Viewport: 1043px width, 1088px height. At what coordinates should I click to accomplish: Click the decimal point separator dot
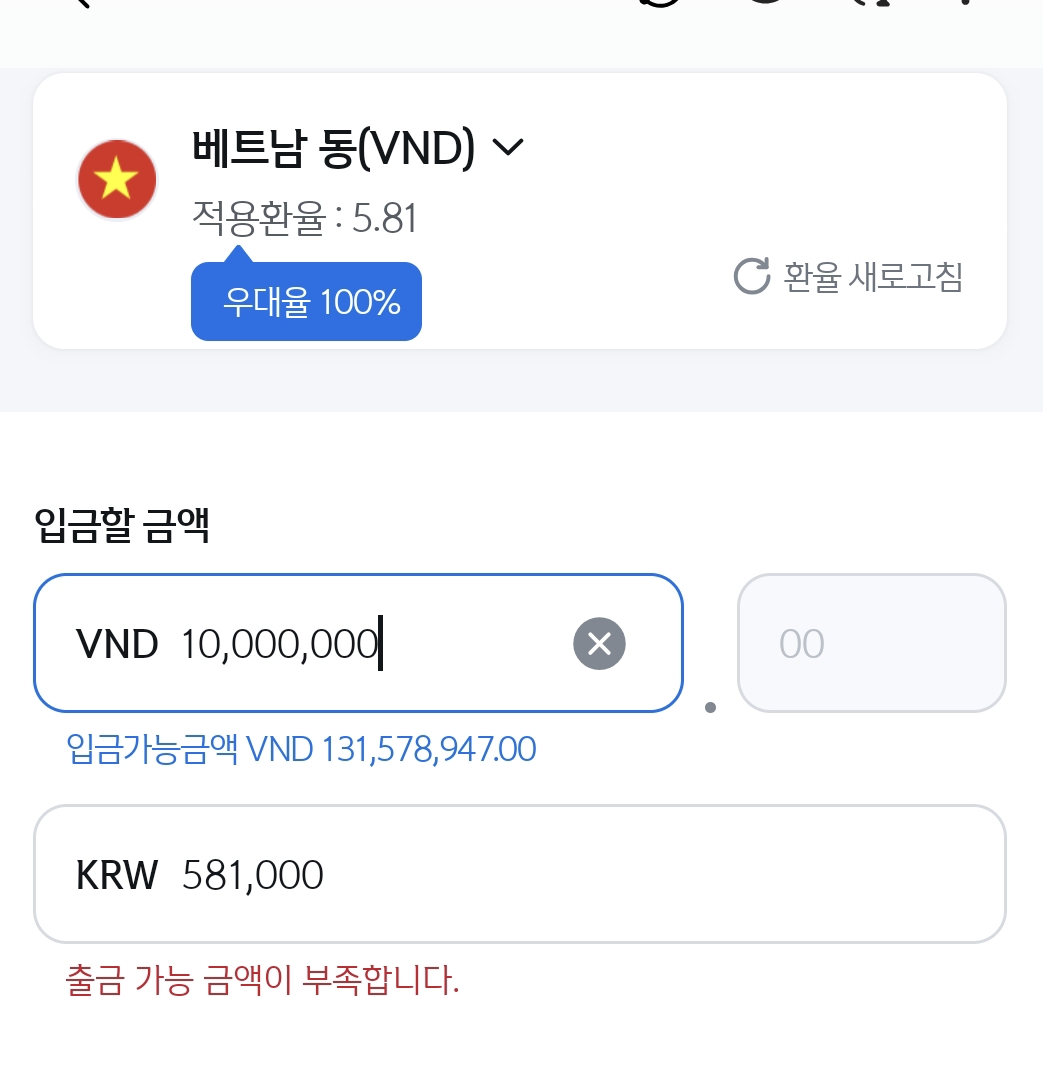710,707
